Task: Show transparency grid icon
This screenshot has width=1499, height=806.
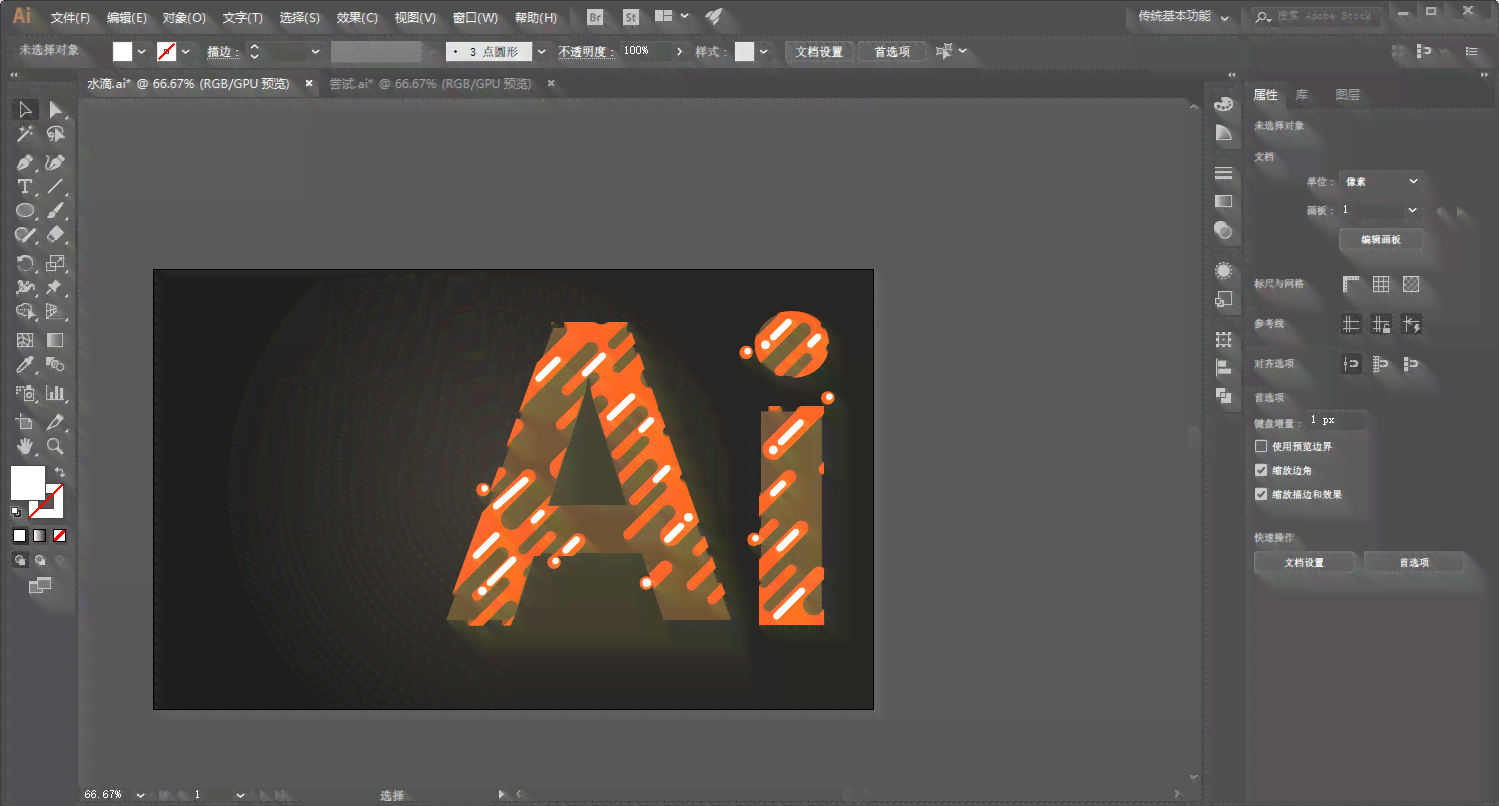Action: pyautogui.click(x=1411, y=285)
